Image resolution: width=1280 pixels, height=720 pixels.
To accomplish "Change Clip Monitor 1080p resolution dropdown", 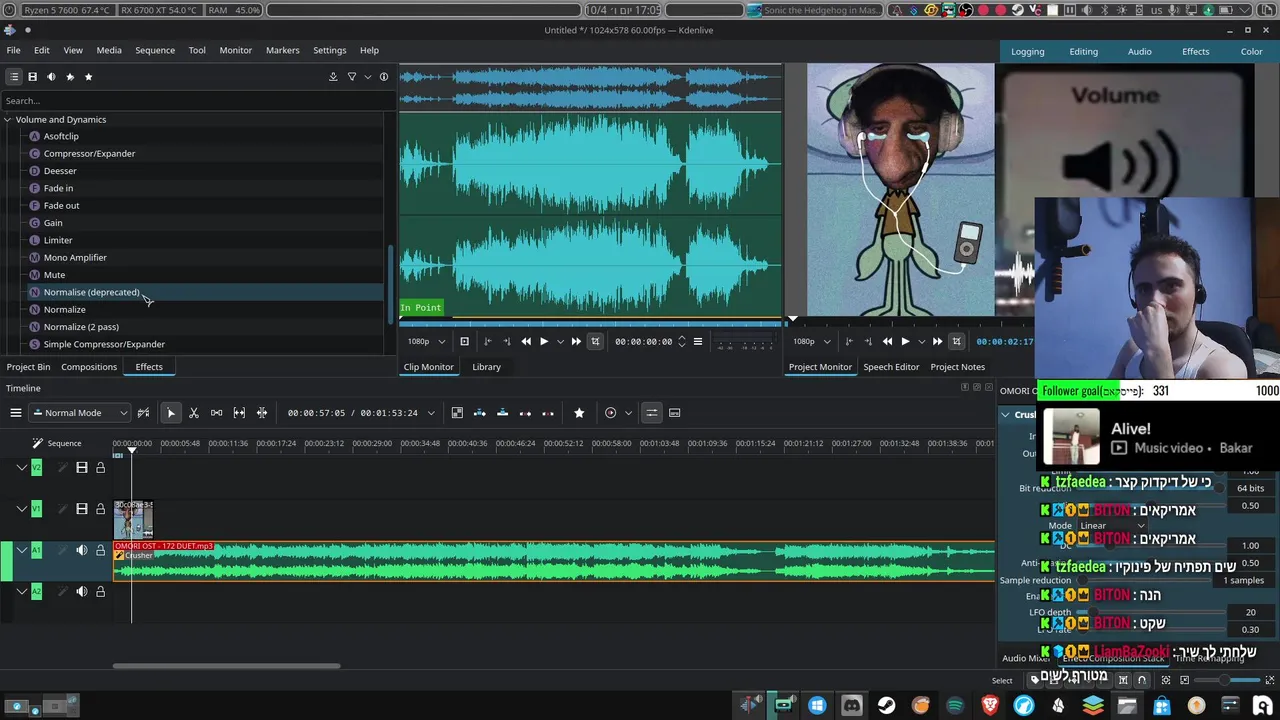I will 426,342.
